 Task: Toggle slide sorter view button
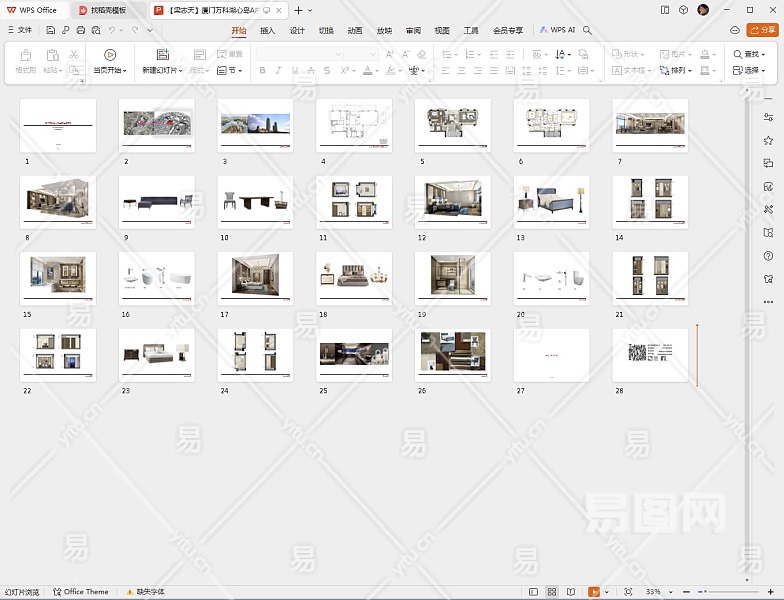[551, 592]
